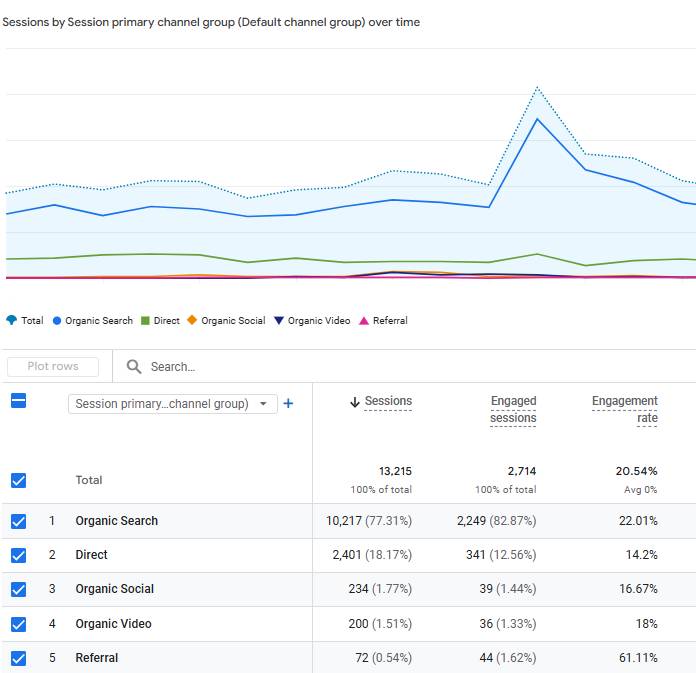Sort by Engagement rate column header

point(625,409)
